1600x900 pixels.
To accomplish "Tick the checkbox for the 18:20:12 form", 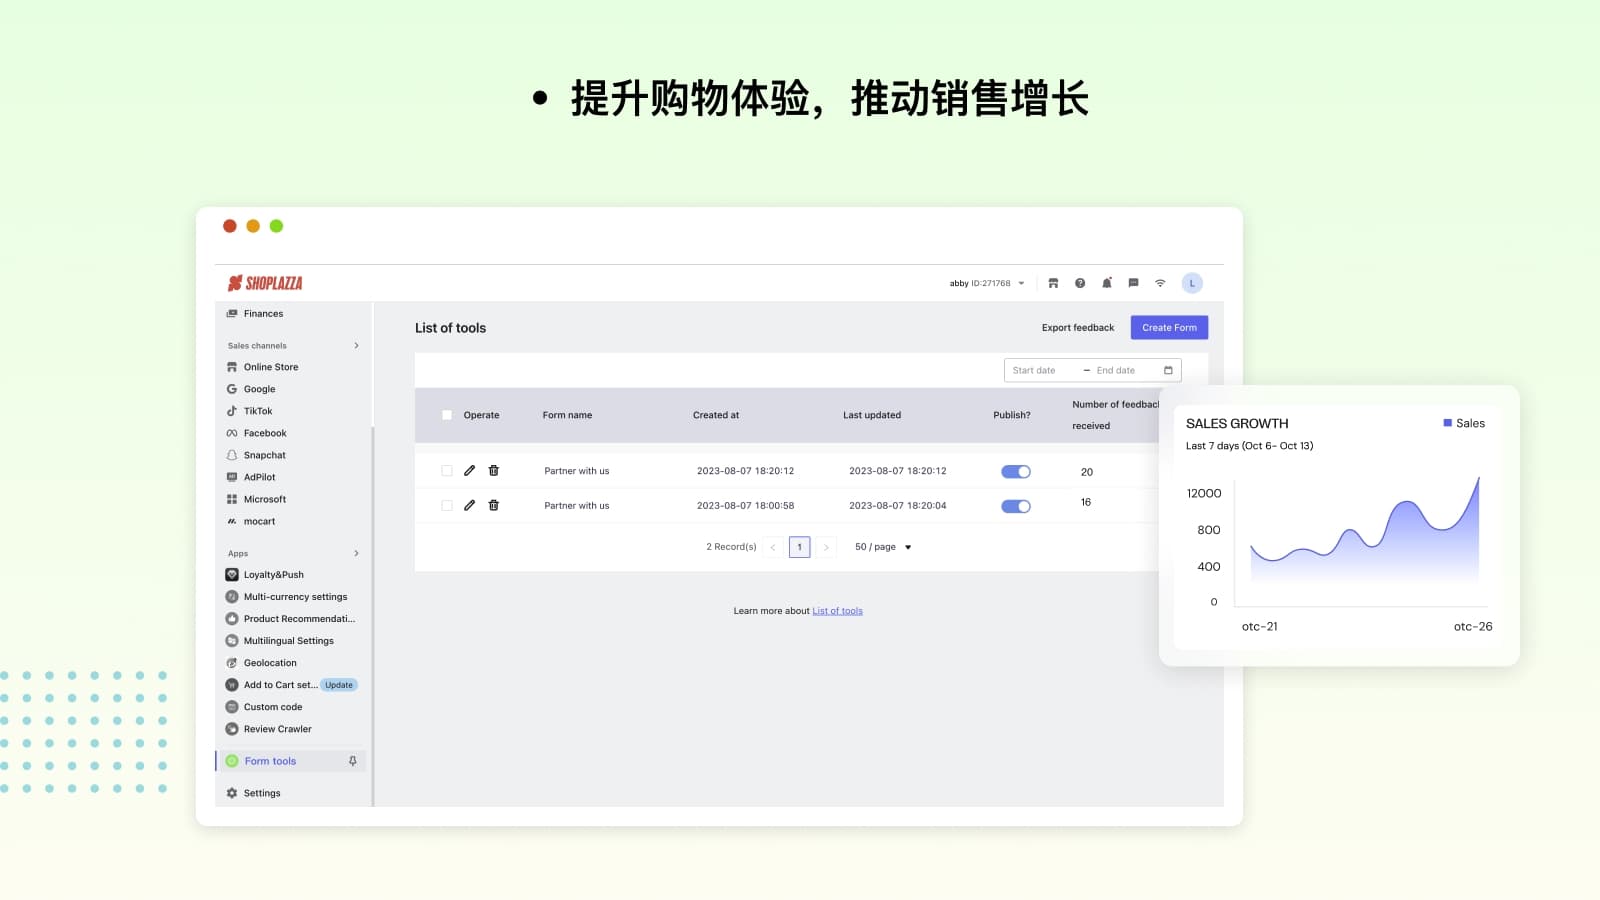I will point(447,470).
